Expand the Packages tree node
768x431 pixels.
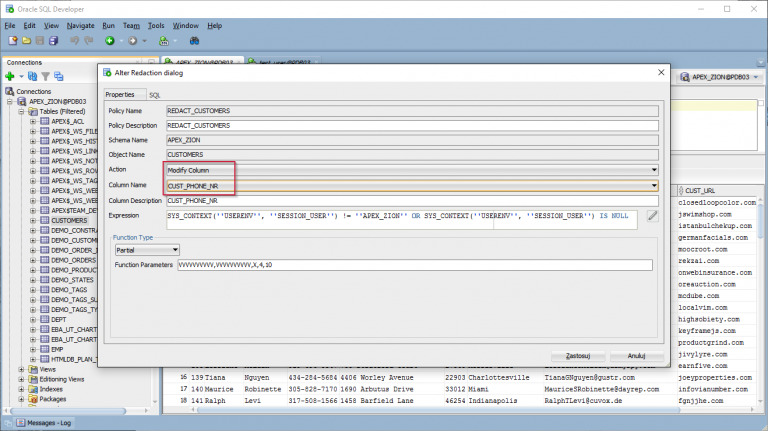click(22, 399)
